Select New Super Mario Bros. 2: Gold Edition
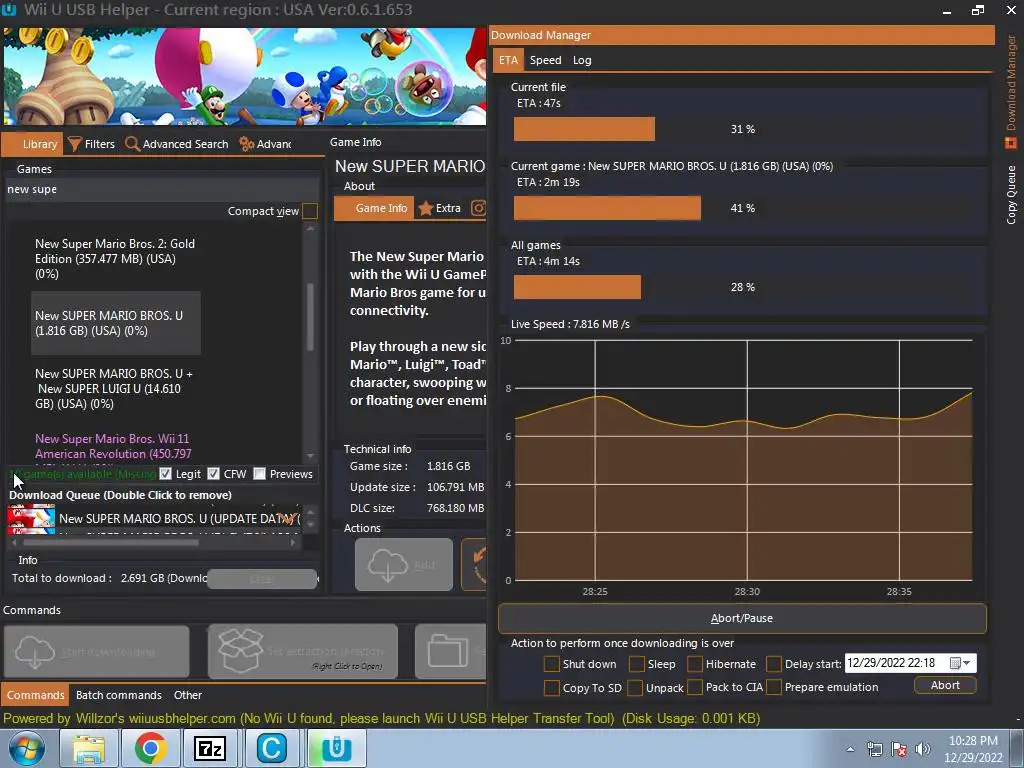Screen dimensions: 1024x768 (115, 259)
